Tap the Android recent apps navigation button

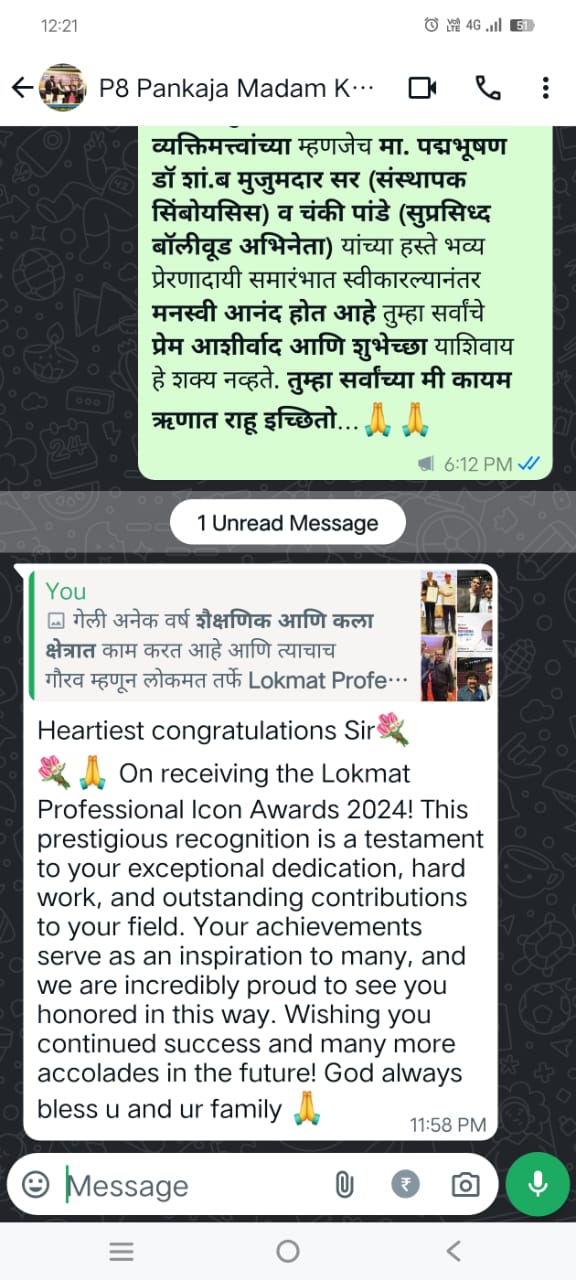pyautogui.click(x=121, y=1251)
